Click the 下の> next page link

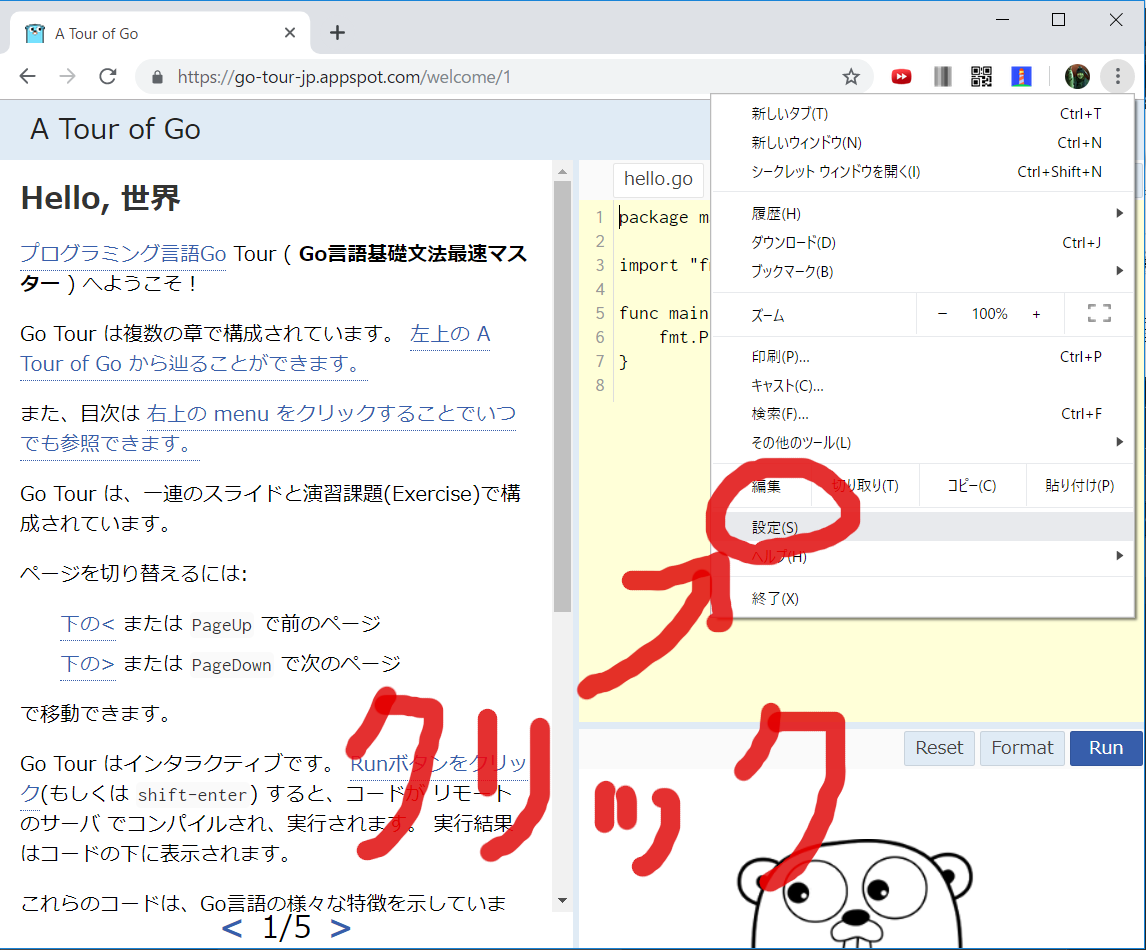[x=88, y=664]
